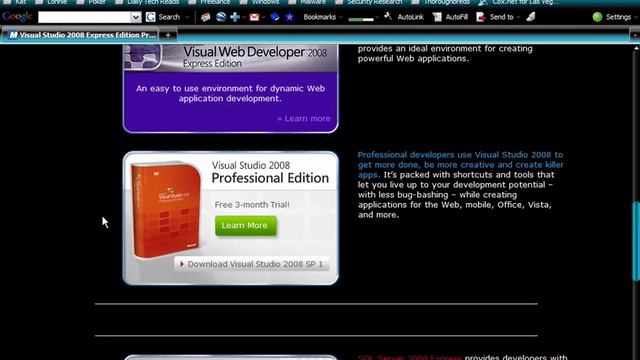Viewport: 640px width, 360px height.
Task: Open the Security Research bookmark folder
Action: (369, 2)
